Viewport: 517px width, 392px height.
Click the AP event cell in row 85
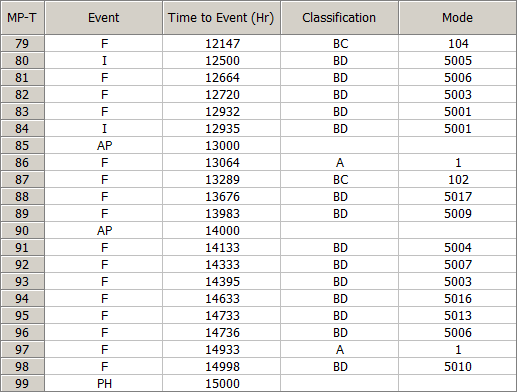pos(104,146)
